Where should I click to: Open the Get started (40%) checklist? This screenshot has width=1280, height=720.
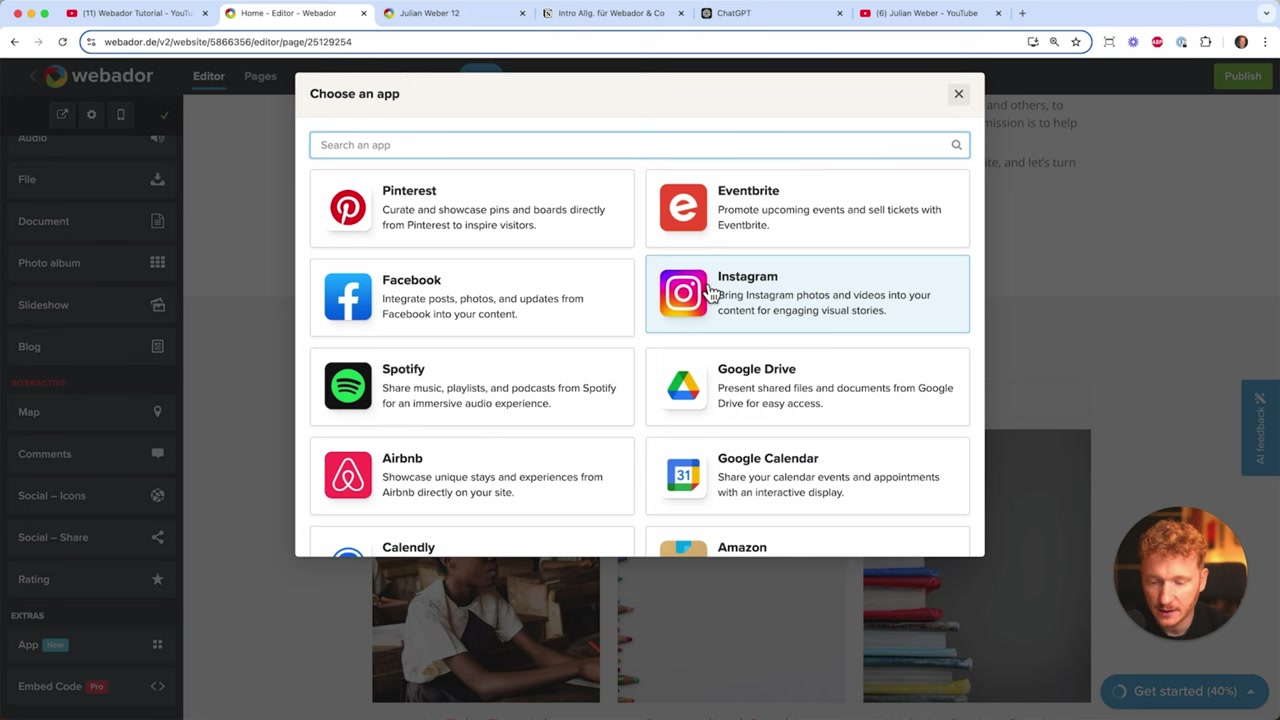[x=1182, y=691]
